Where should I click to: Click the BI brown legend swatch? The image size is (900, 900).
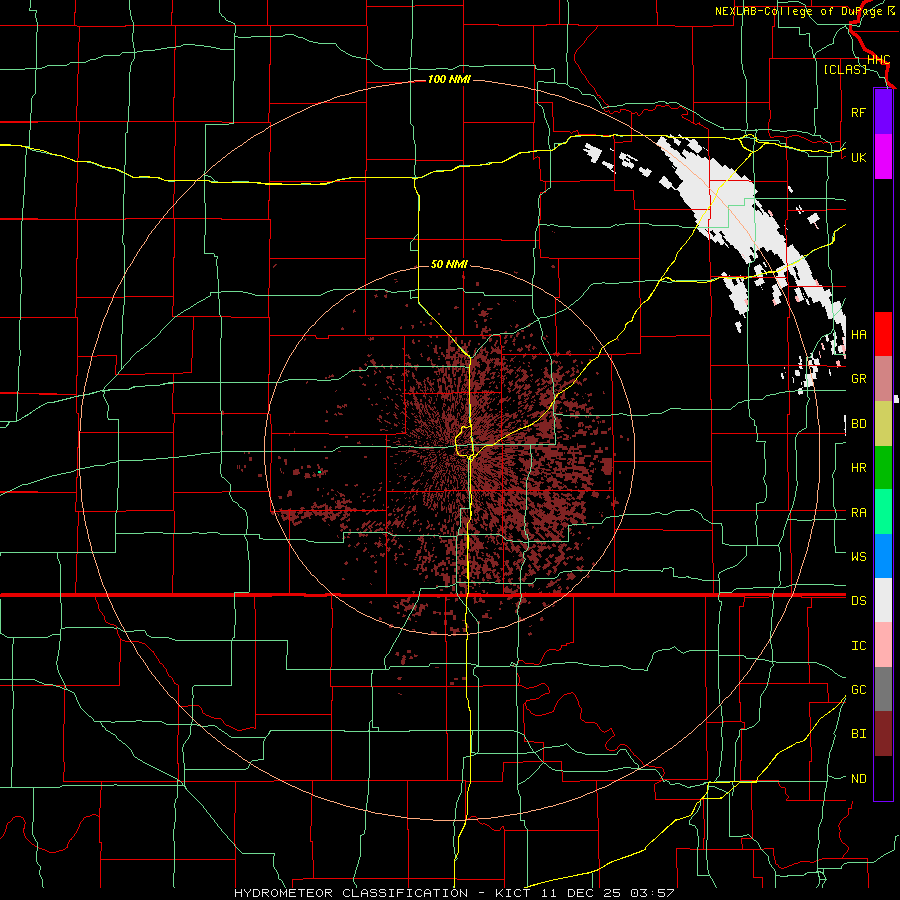point(883,734)
